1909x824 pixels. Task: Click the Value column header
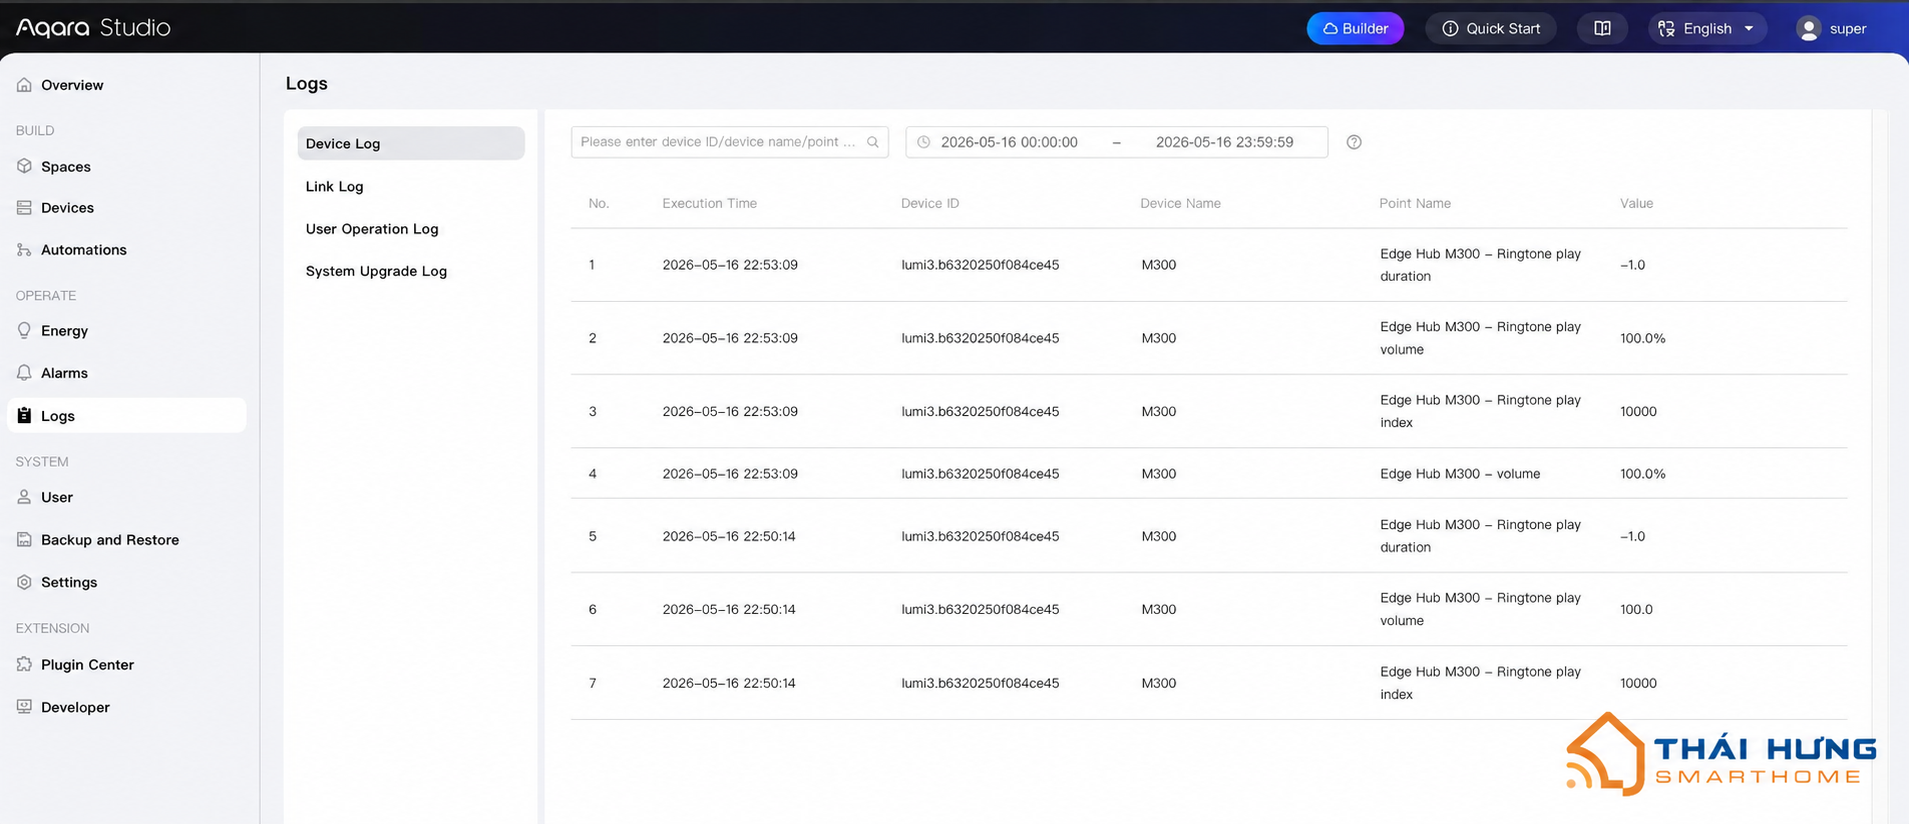coord(1636,203)
